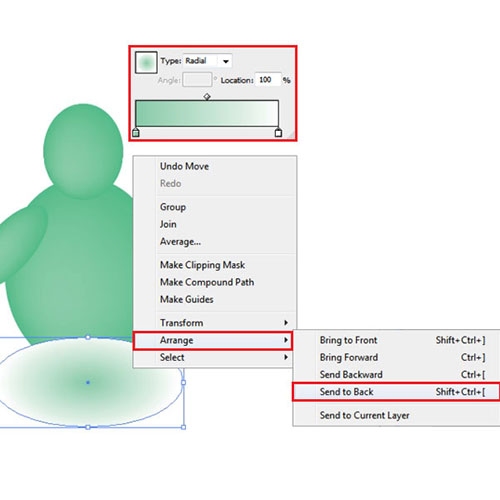The width and height of the screenshot is (500, 500).
Task: Select the left green gradient stop
Action: [x=136, y=132]
